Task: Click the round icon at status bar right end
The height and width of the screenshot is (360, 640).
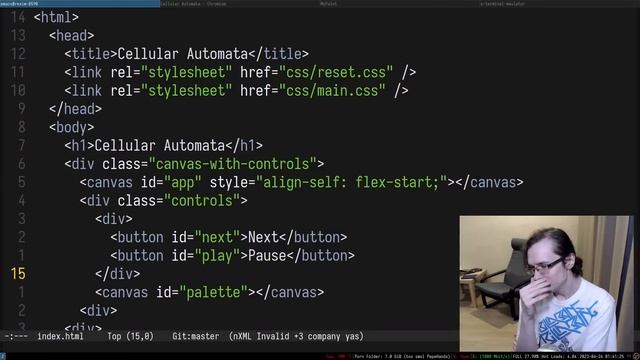Action: 636,357
